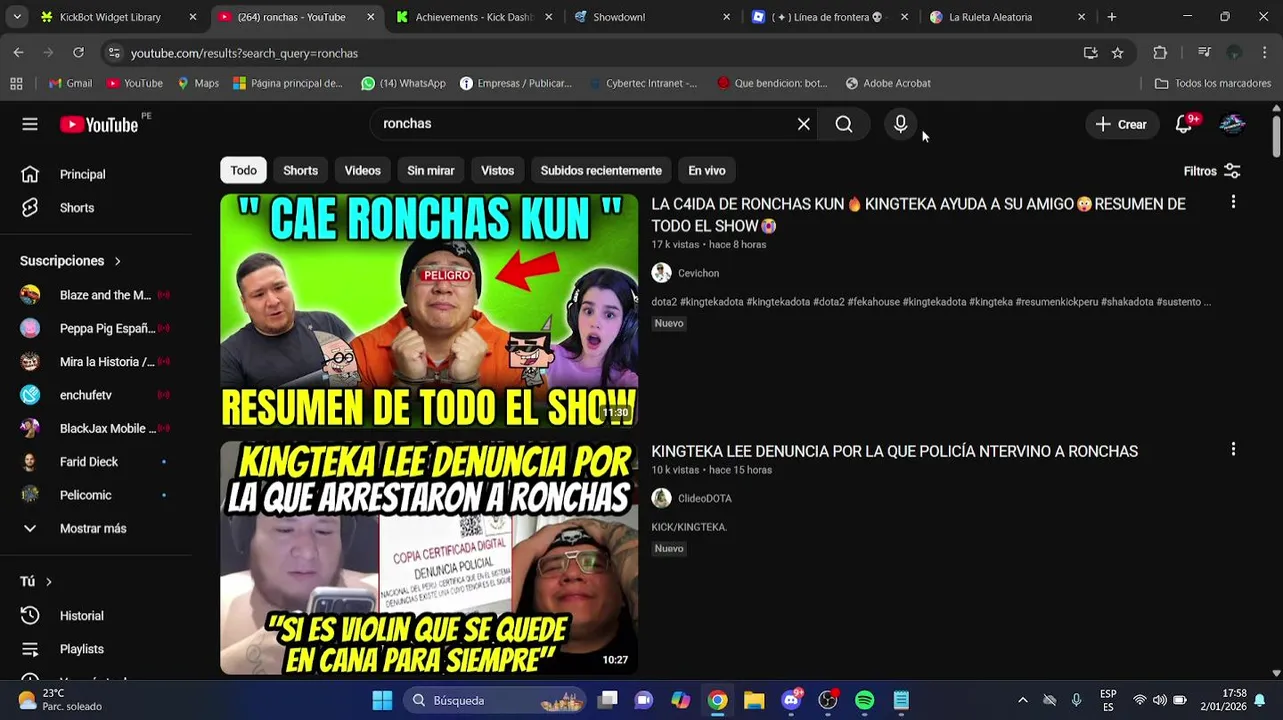Open the ClideoDOTA channel avatar

click(x=661, y=498)
